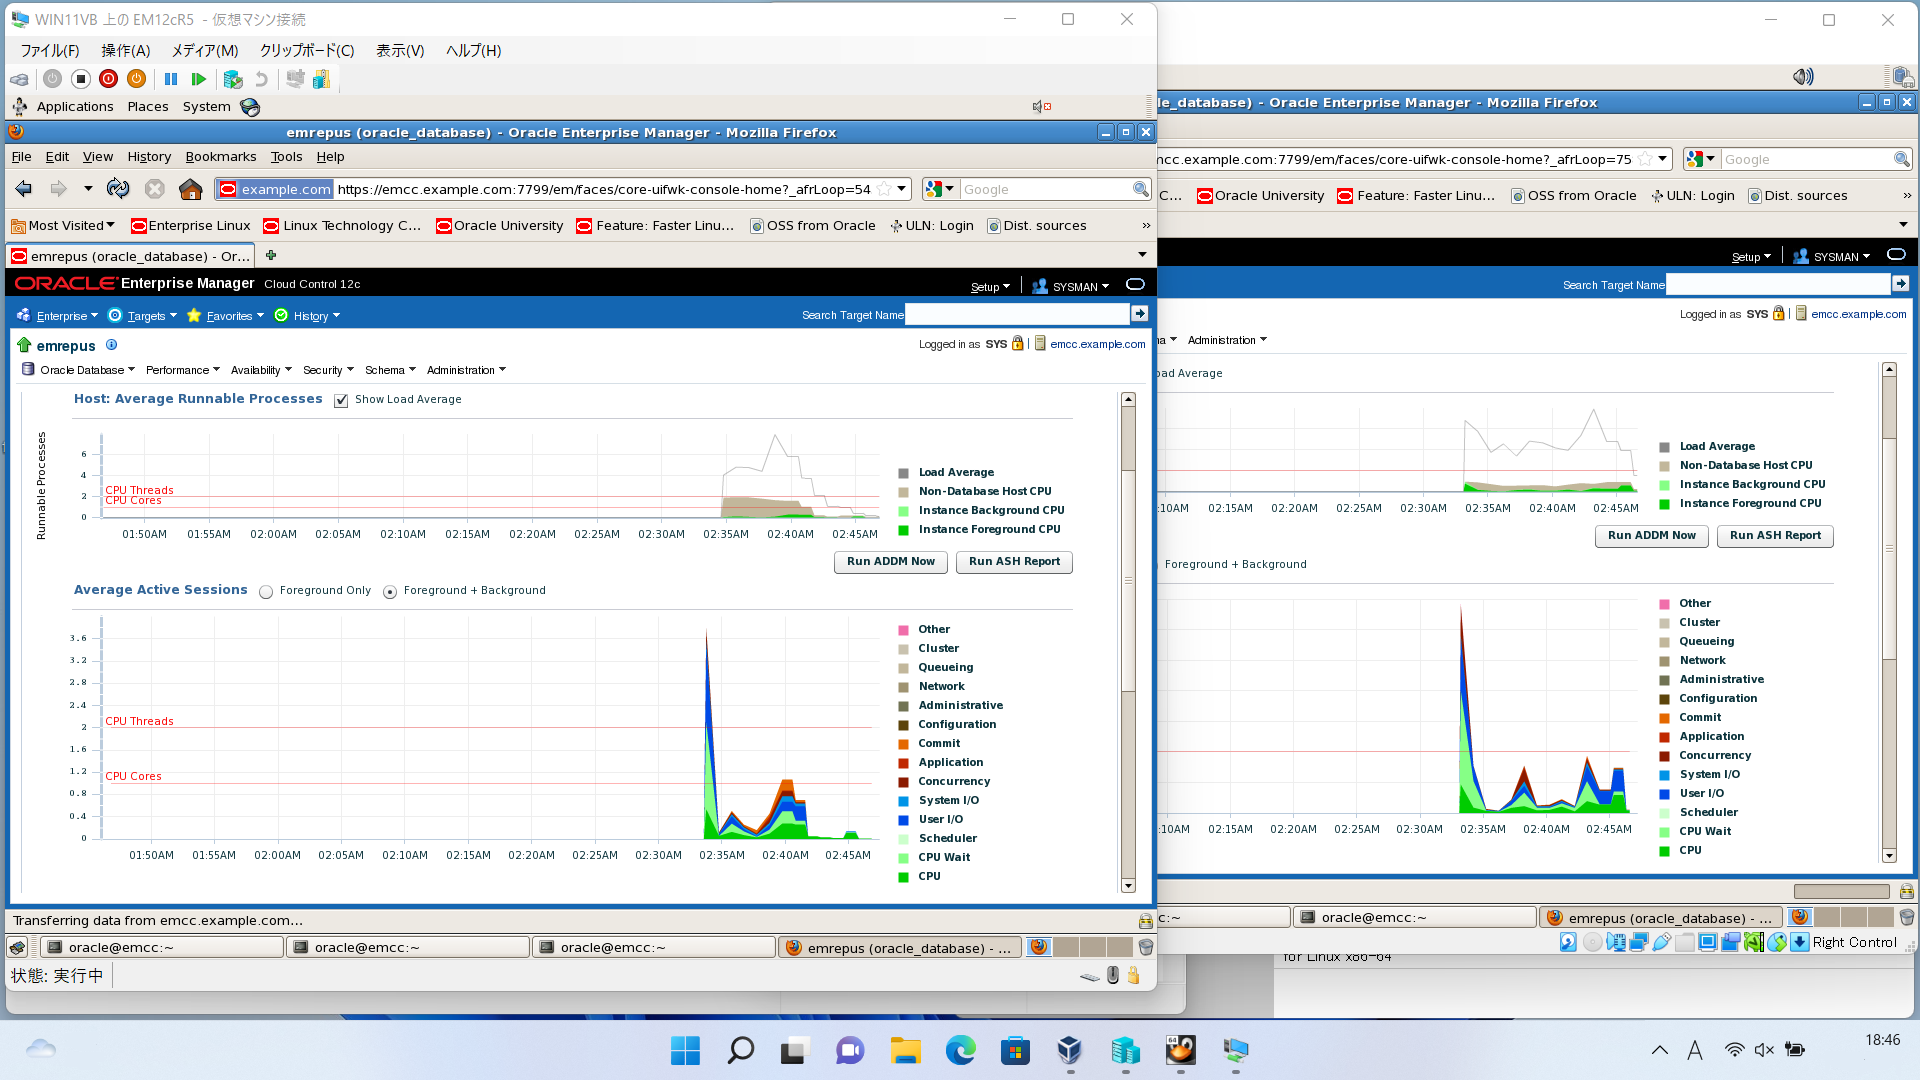This screenshot has width=1920, height=1080.
Task: Click the Run ADDM Now button
Action: [x=889, y=562]
